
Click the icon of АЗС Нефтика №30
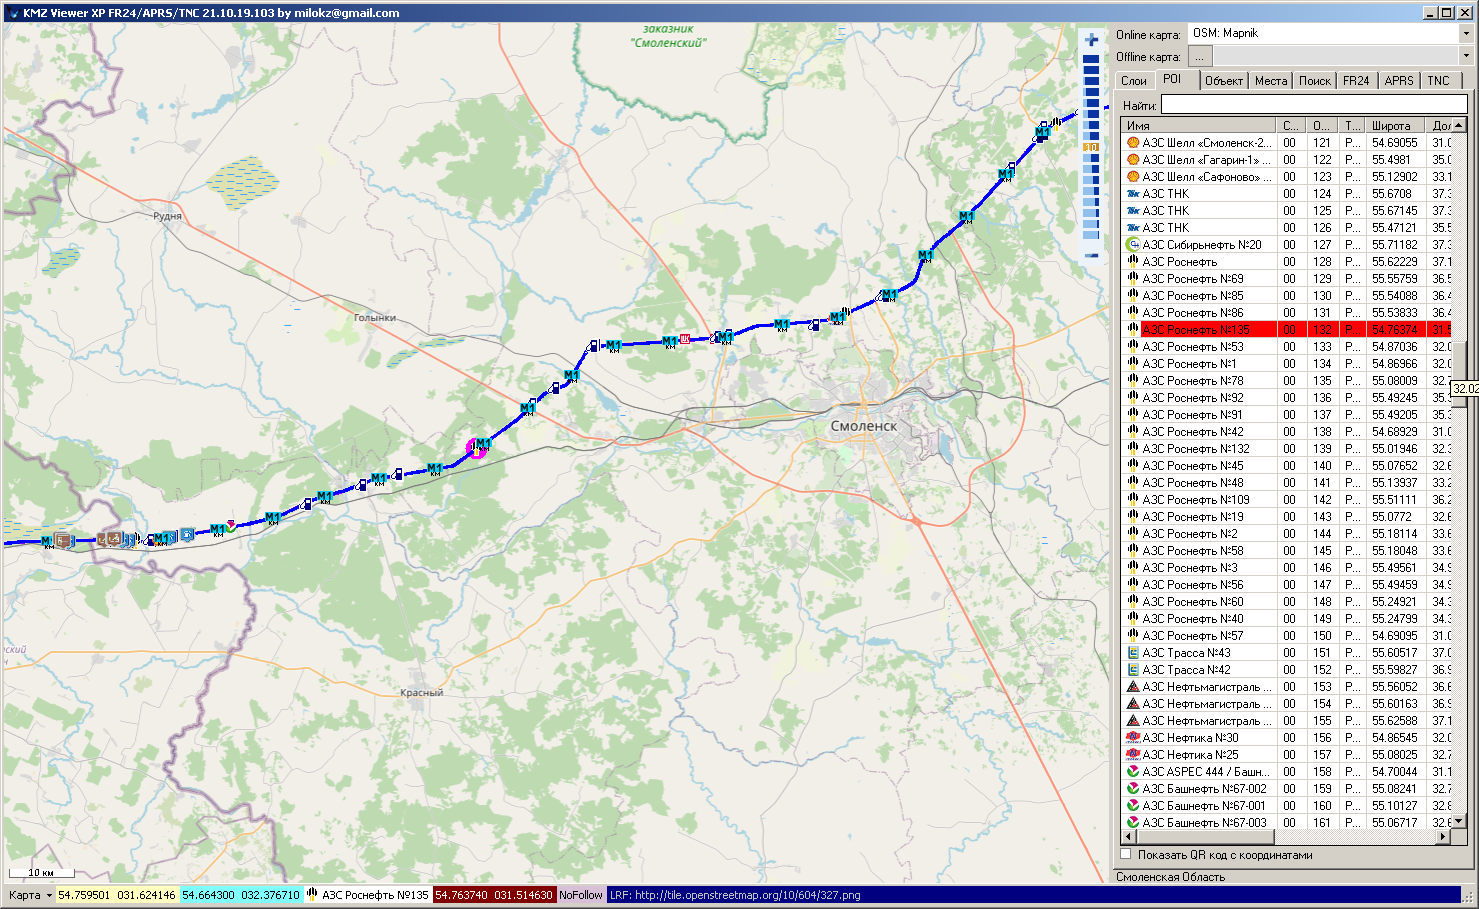pos(1133,738)
